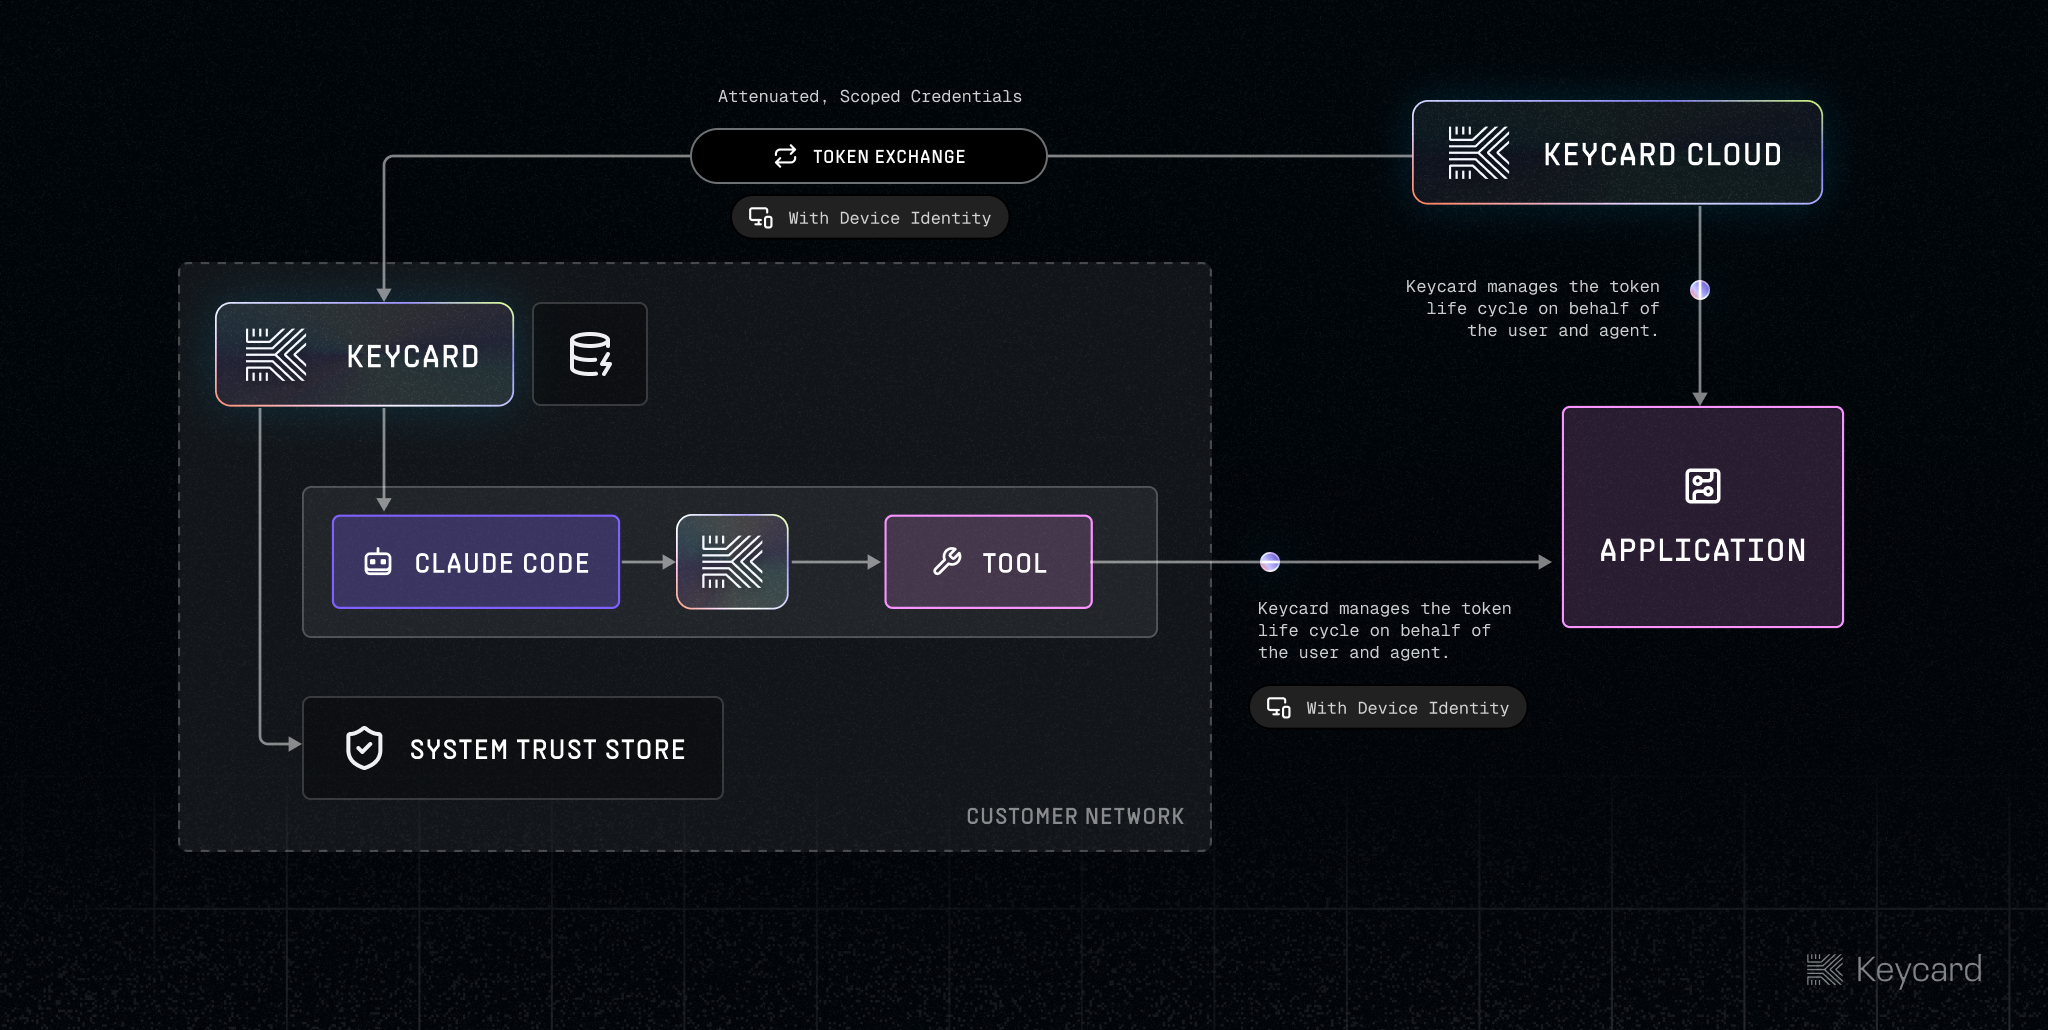Select the TOKEN EXCHANGE text label

pyautogui.click(x=889, y=157)
